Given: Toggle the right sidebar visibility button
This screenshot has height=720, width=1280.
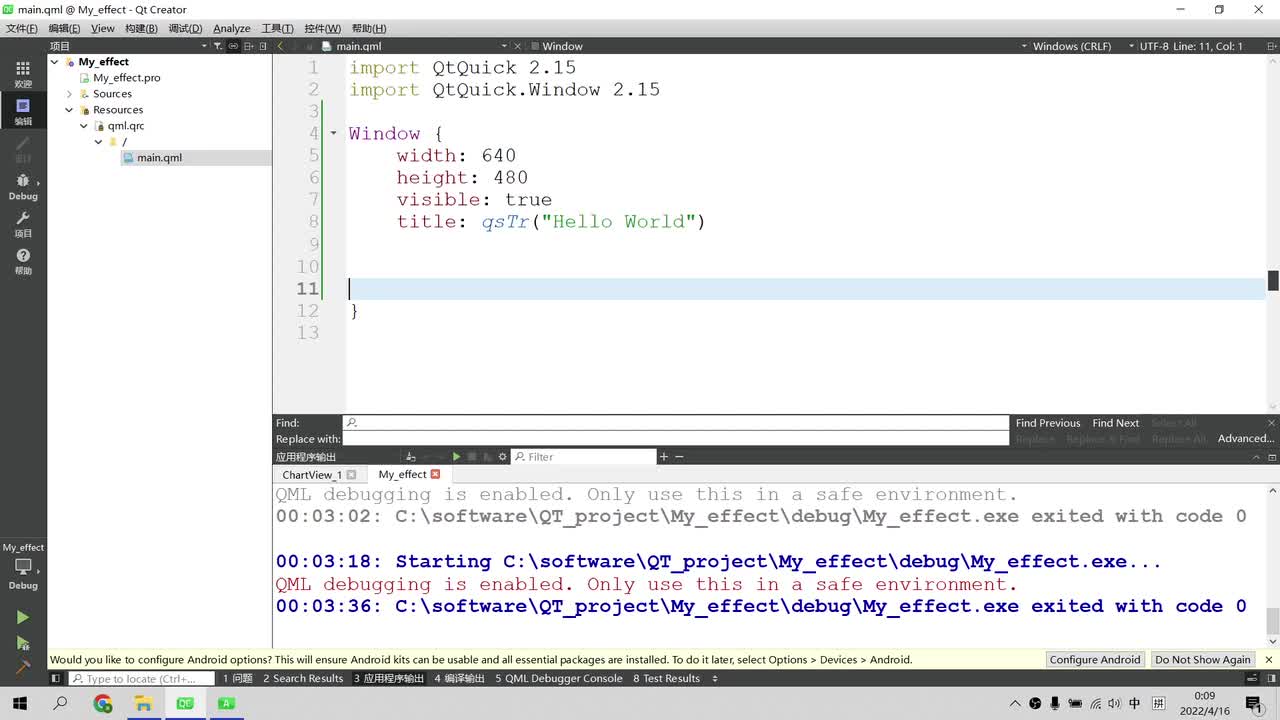Looking at the screenshot, I should pos(1270,679).
